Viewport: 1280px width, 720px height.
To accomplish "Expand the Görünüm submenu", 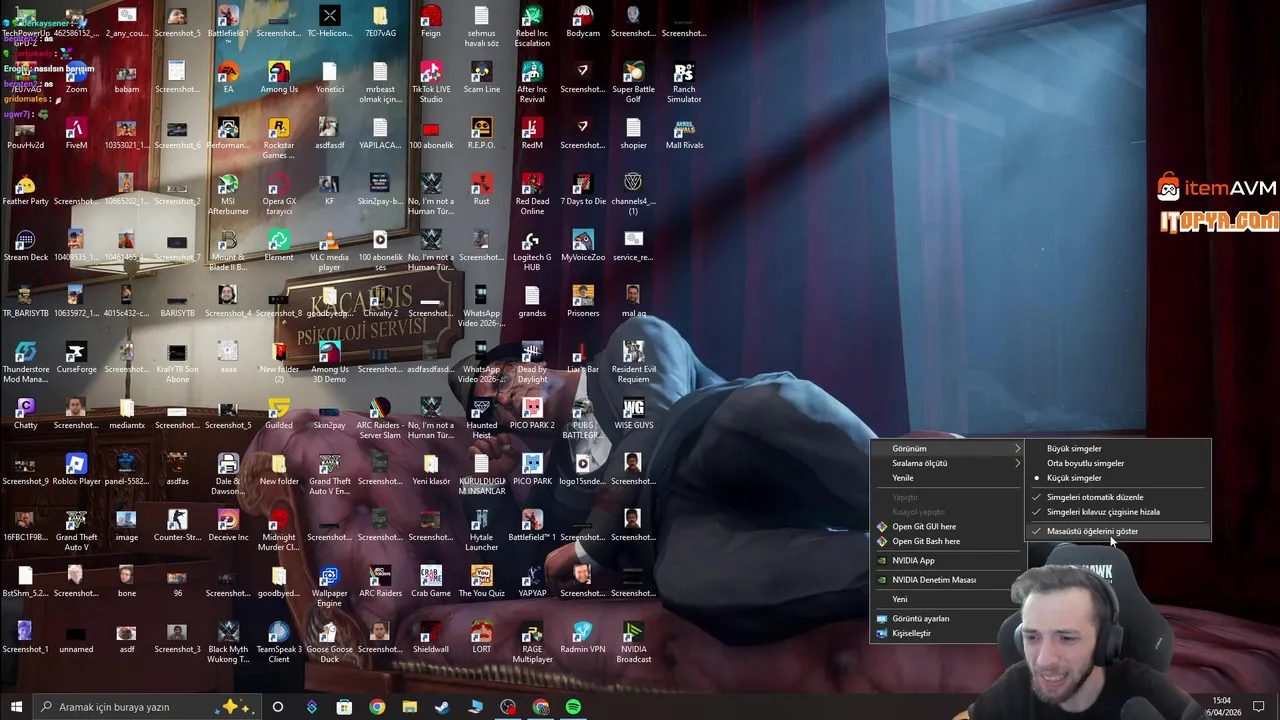I will pyautogui.click(x=948, y=449).
